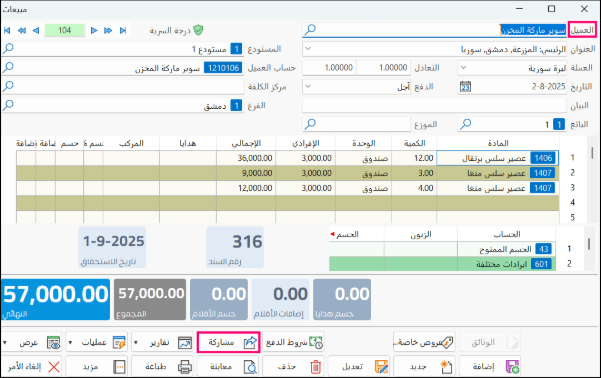The image size is (601, 378).
Task: Click the المادة column header
Action: coord(498,143)
